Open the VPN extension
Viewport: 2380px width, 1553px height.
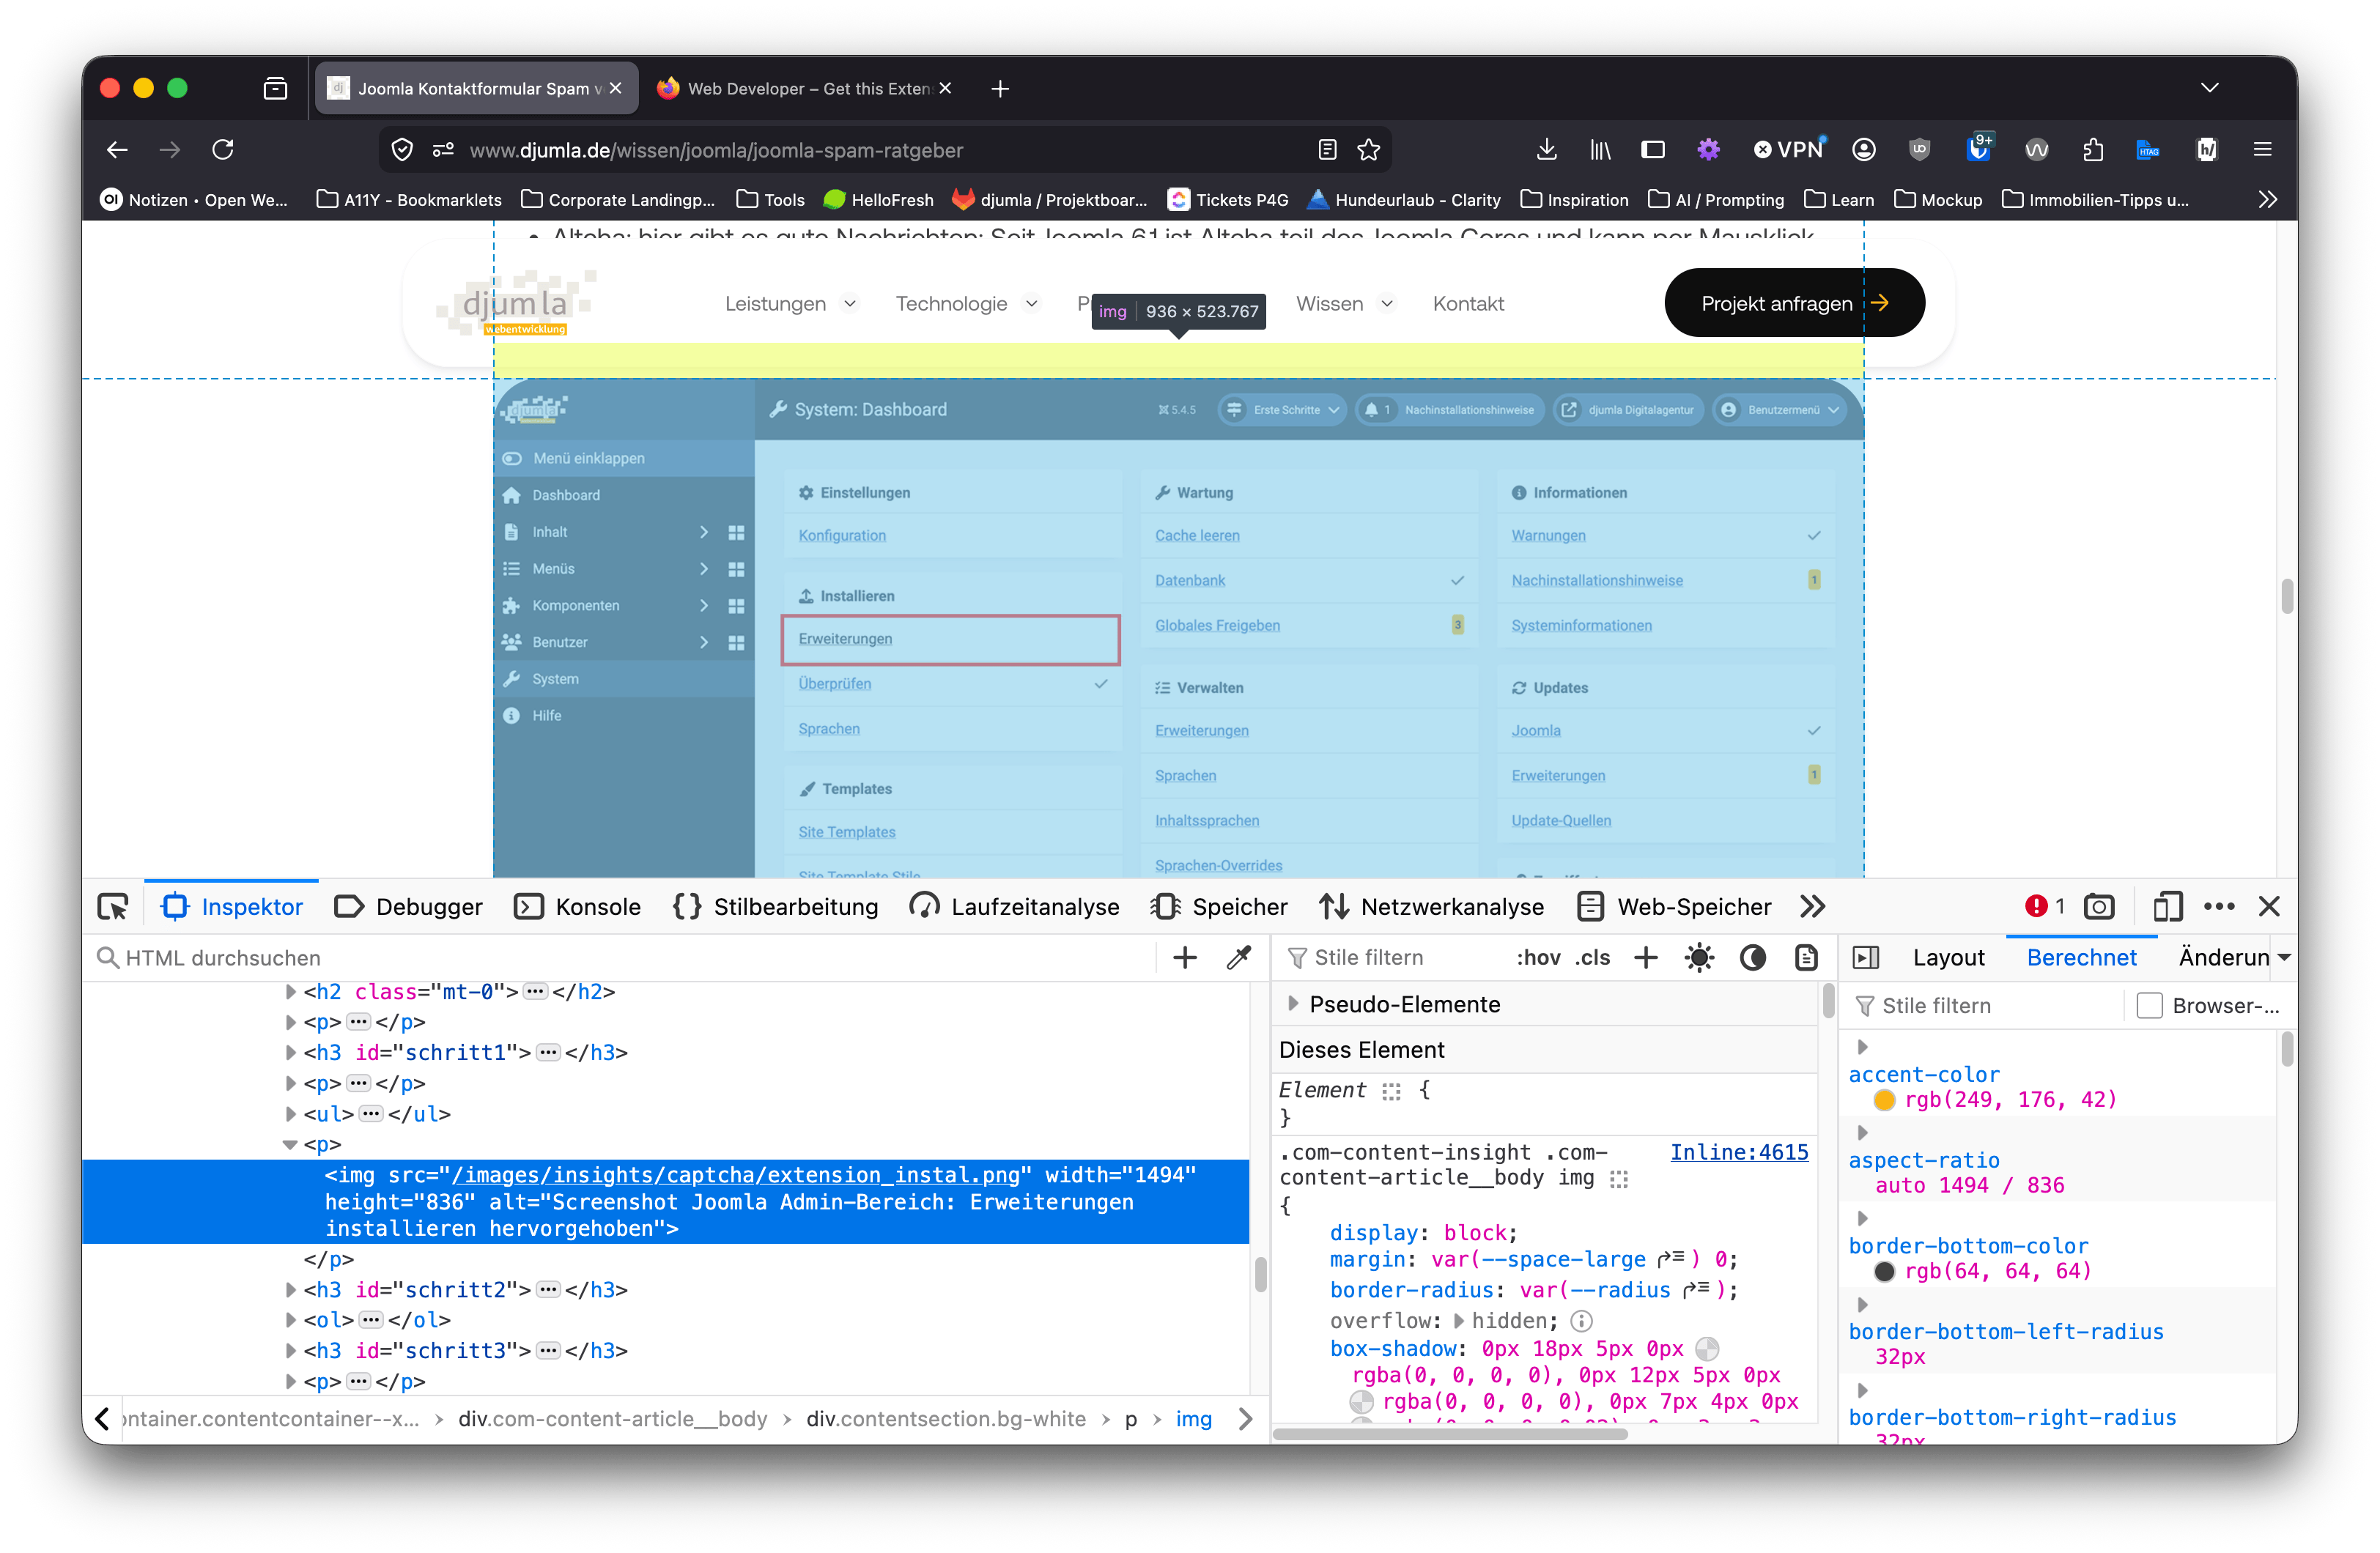pyautogui.click(x=1789, y=149)
